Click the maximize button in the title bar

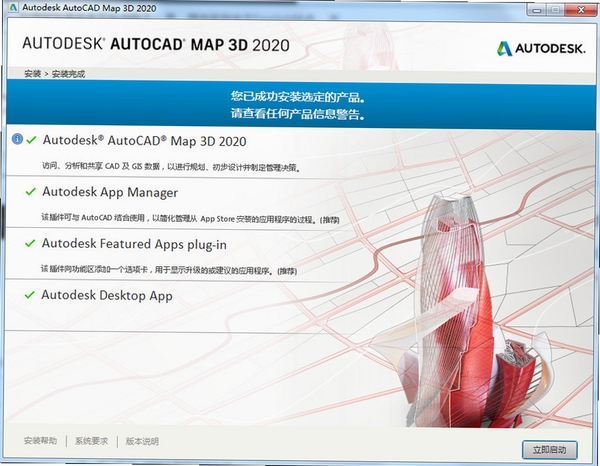coord(556,10)
